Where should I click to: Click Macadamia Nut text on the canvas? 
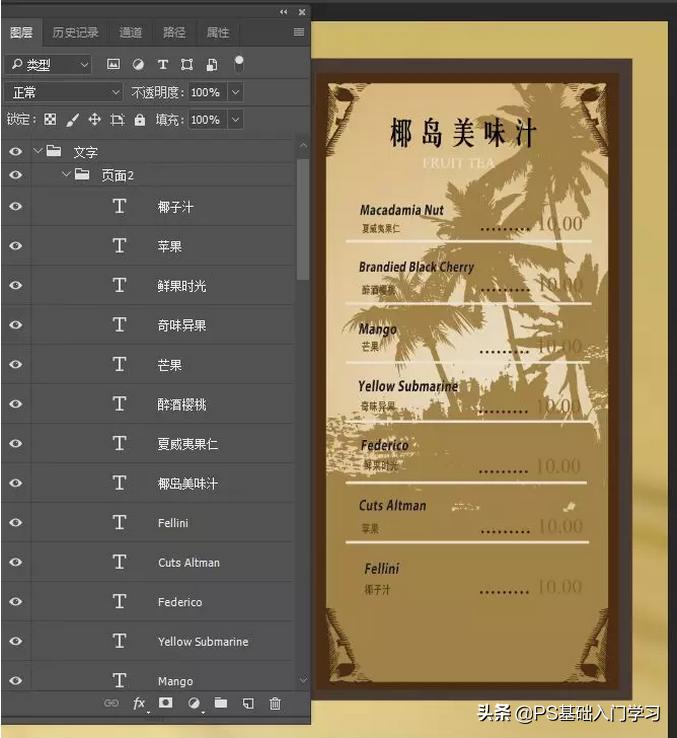[402, 210]
